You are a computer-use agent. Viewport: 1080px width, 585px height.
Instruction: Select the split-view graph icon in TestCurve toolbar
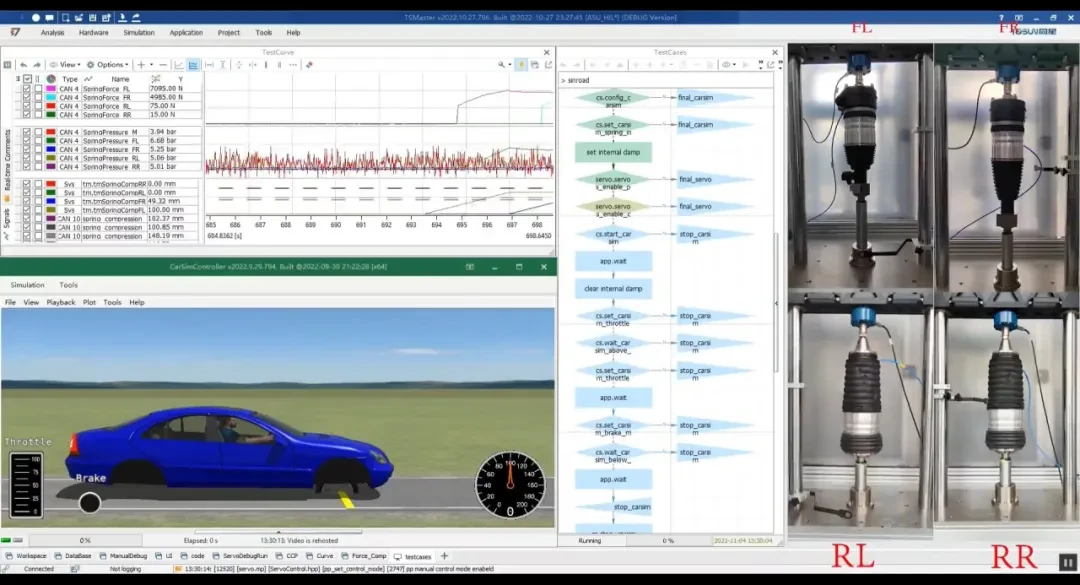click(x=194, y=65)
